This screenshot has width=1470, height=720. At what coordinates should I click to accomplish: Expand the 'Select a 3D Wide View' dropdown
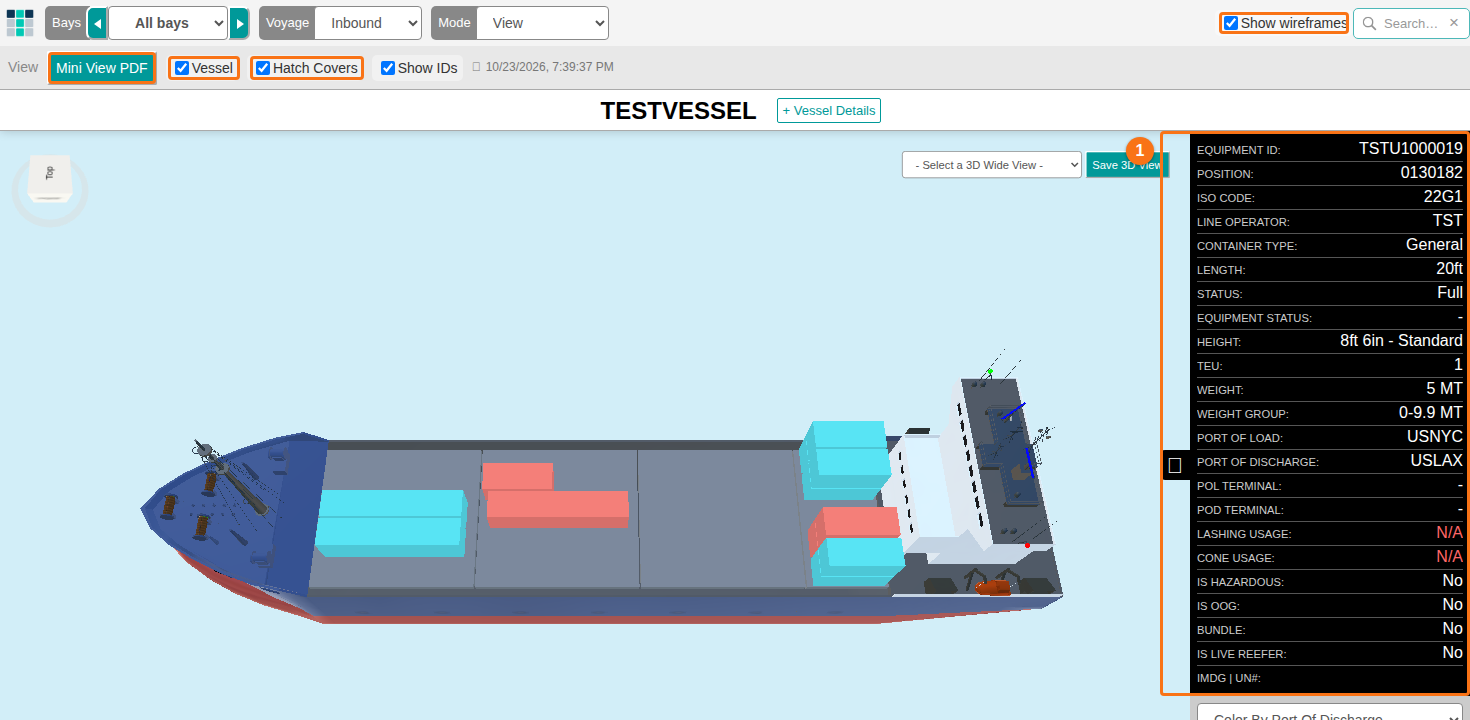pos(992,165)
